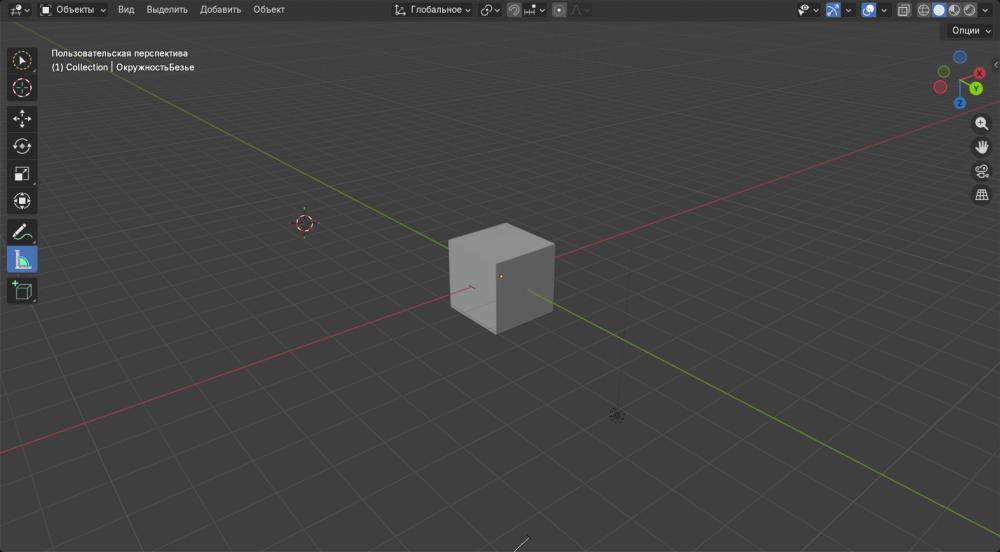Select the Add Cube tool
This screenshot has width=1000, height=552.
tap(22, 290)
